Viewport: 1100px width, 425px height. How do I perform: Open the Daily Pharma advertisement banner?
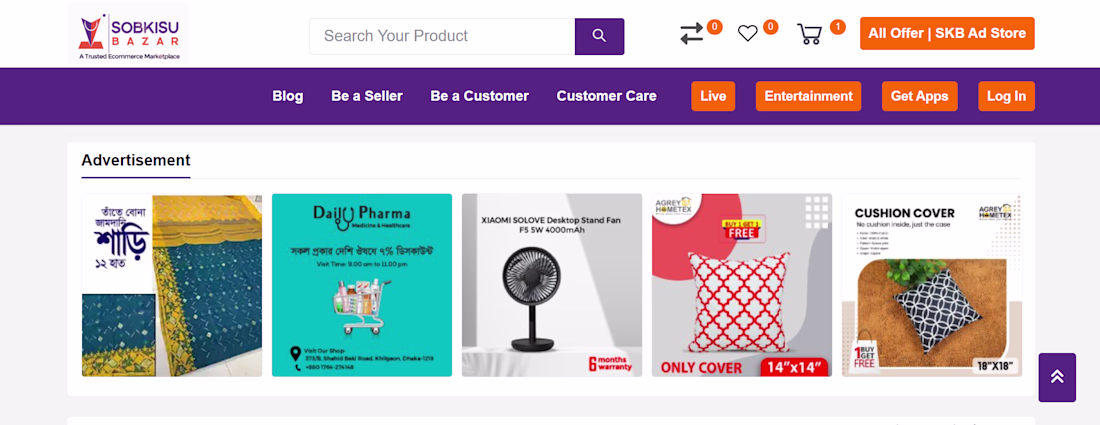pos(362,285)
